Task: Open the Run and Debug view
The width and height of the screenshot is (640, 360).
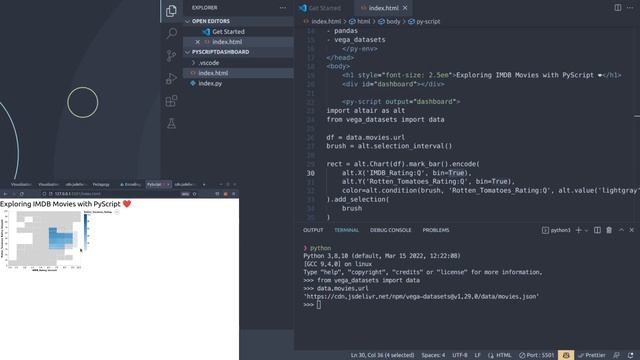Action: pyautogui.click(x=171, y=78)
